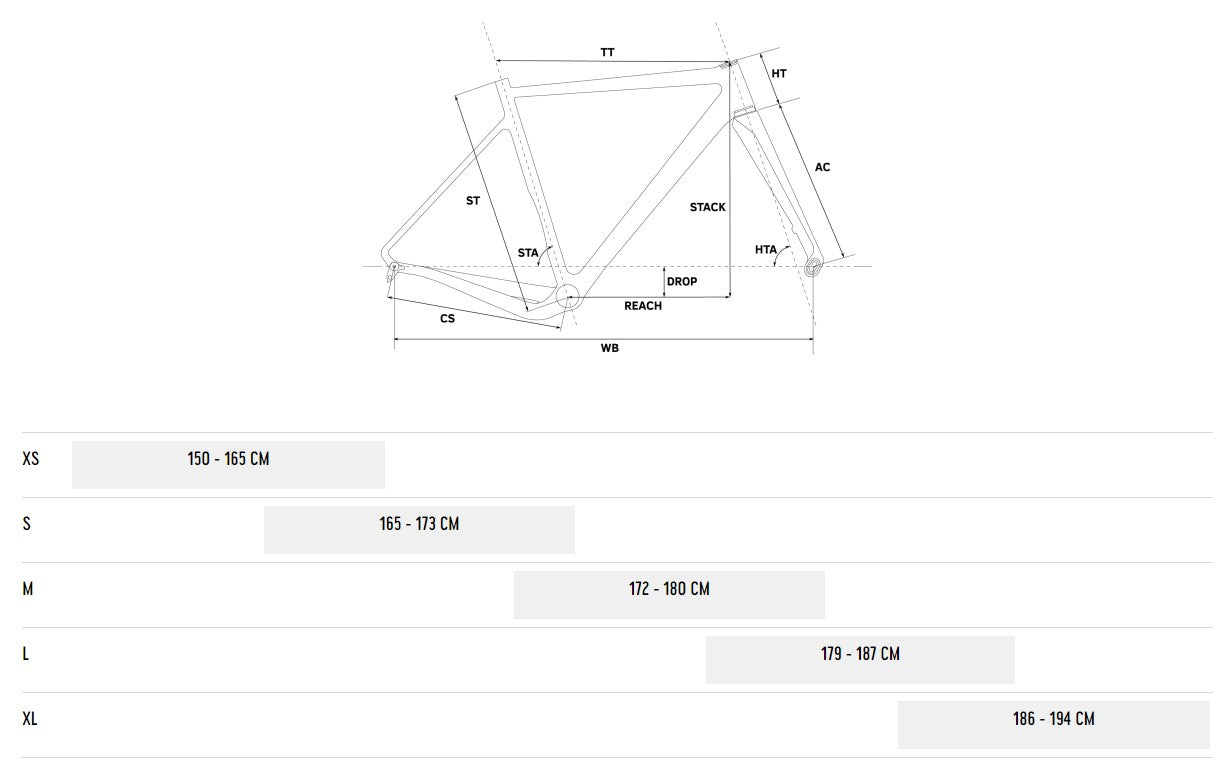
Task: Click the REACH measurement label
Action: tap(643, 306)
